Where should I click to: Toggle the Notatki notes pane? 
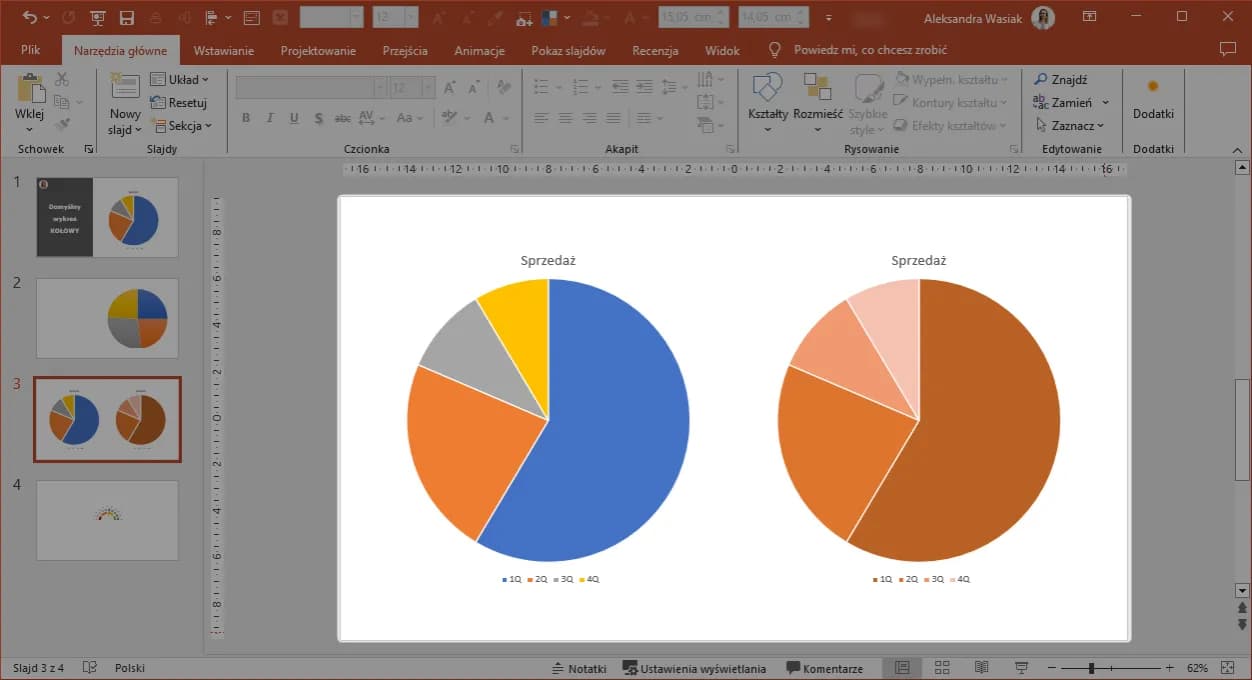point(579,668)
